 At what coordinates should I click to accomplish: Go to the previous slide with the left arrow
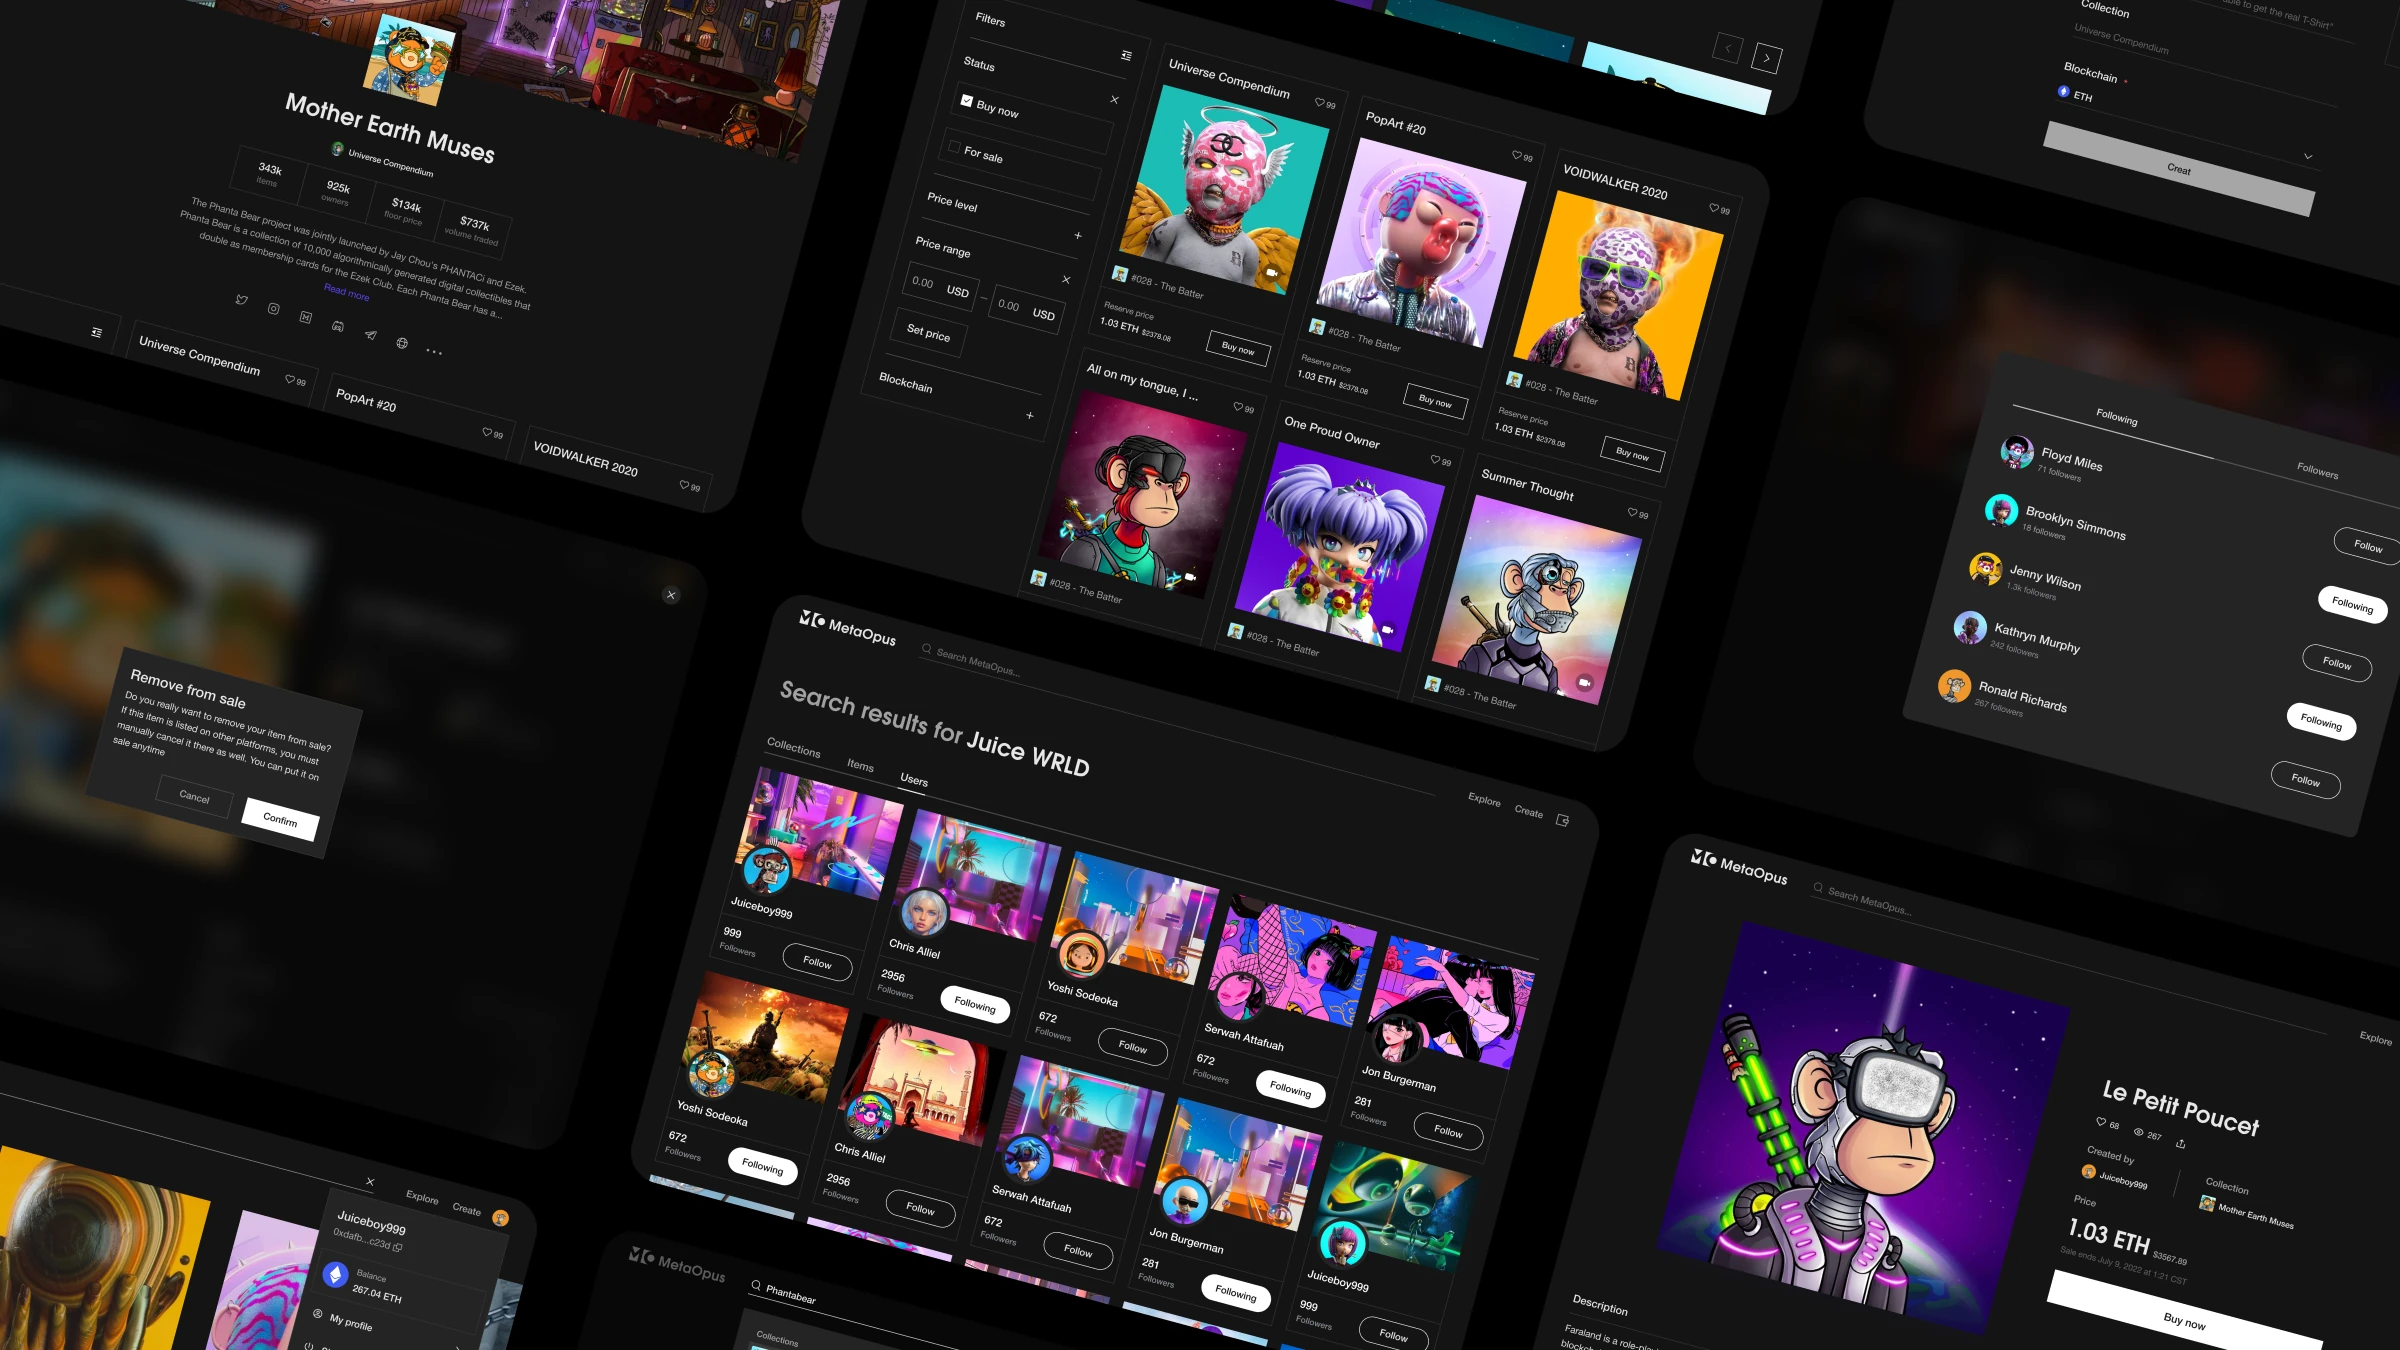(x=1727, y=48)
